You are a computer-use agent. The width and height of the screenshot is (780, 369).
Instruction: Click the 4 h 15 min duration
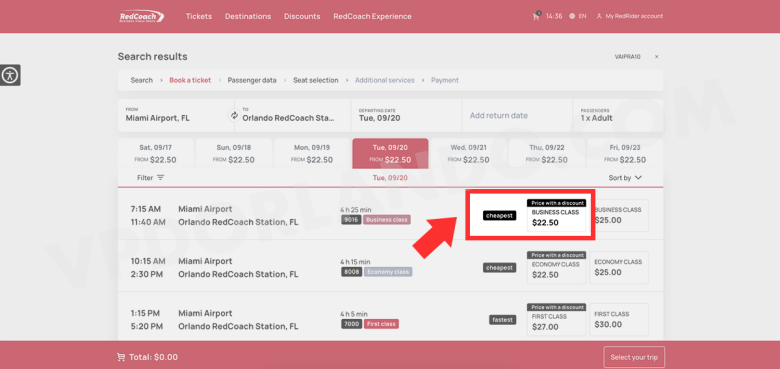coord(355,262)
